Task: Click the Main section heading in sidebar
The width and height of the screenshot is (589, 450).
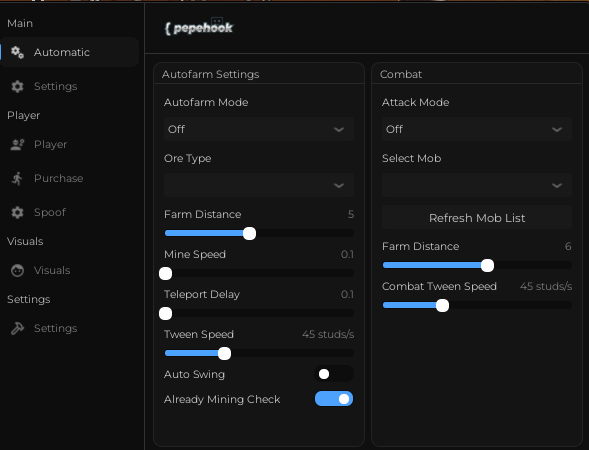Action: pyautogui.click(x=20, y=23)
